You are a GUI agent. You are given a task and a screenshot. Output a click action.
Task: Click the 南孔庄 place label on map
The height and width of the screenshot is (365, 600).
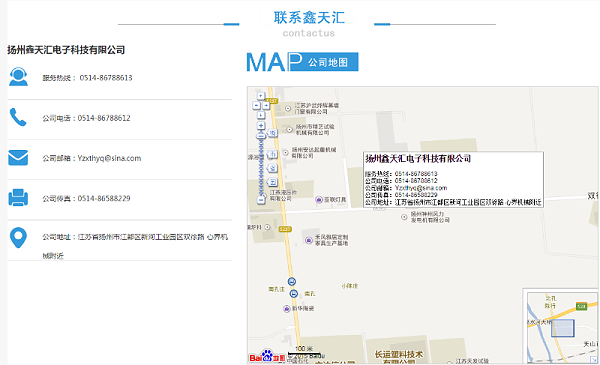[276, 289]
